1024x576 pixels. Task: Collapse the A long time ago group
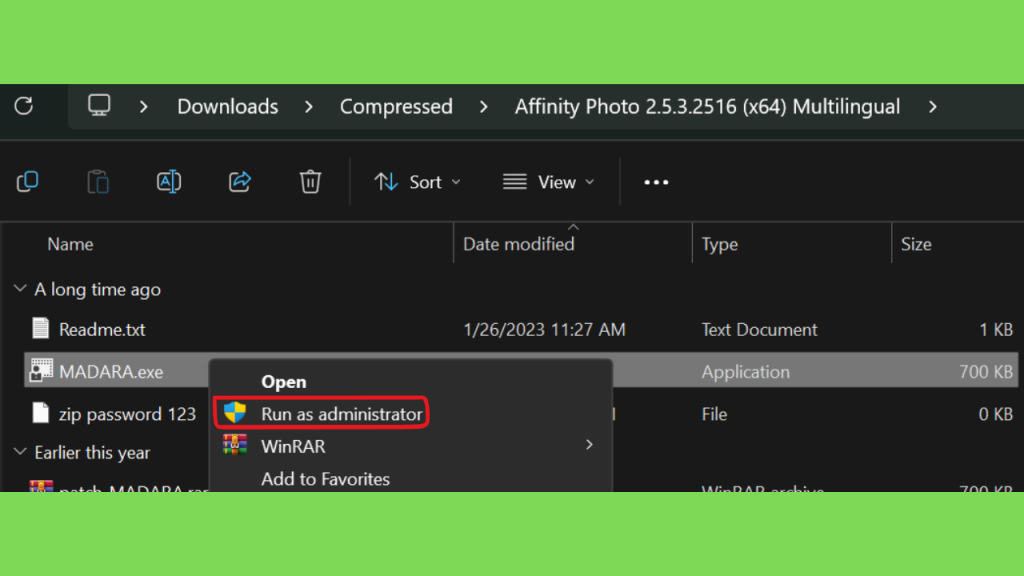click(x=20, y=289)
